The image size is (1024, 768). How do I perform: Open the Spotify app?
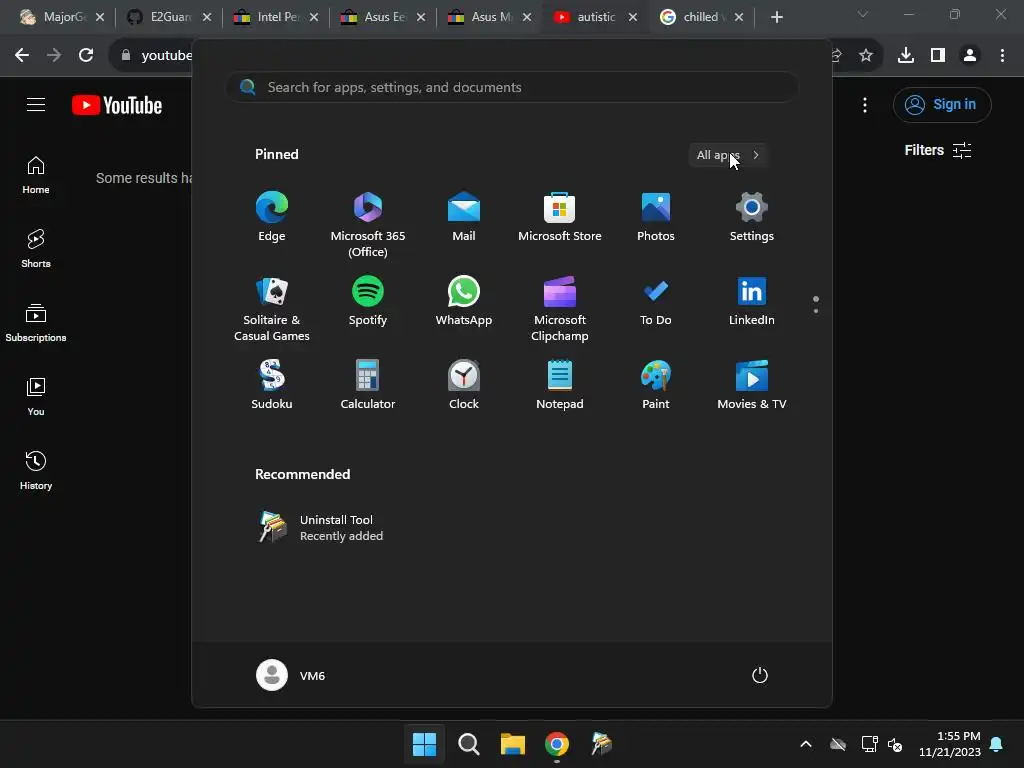368,301
